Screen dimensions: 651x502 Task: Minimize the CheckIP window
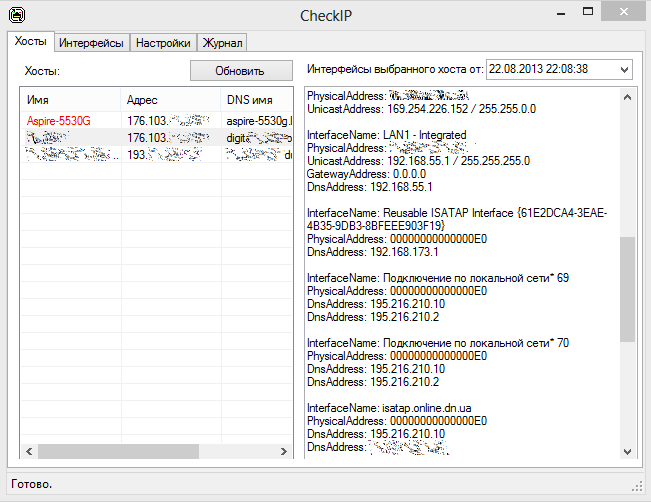(x=561, y=12)
